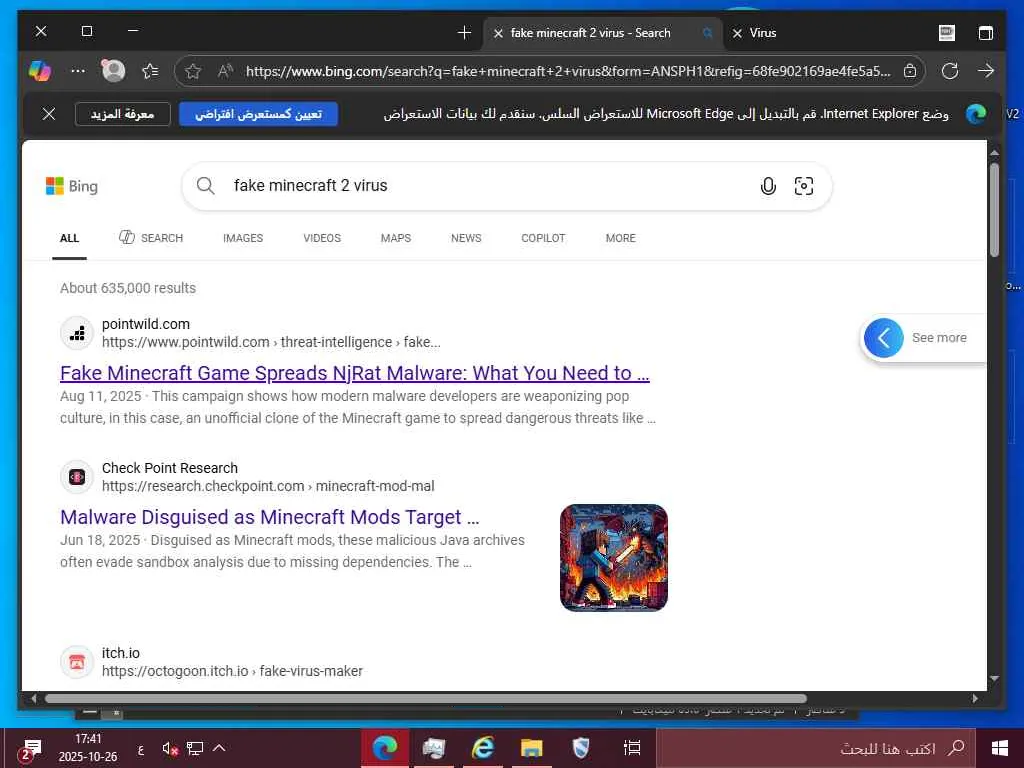Click the vertical scrollbar down arrow
Viewport: 1024px width, 768px height.
995,678
